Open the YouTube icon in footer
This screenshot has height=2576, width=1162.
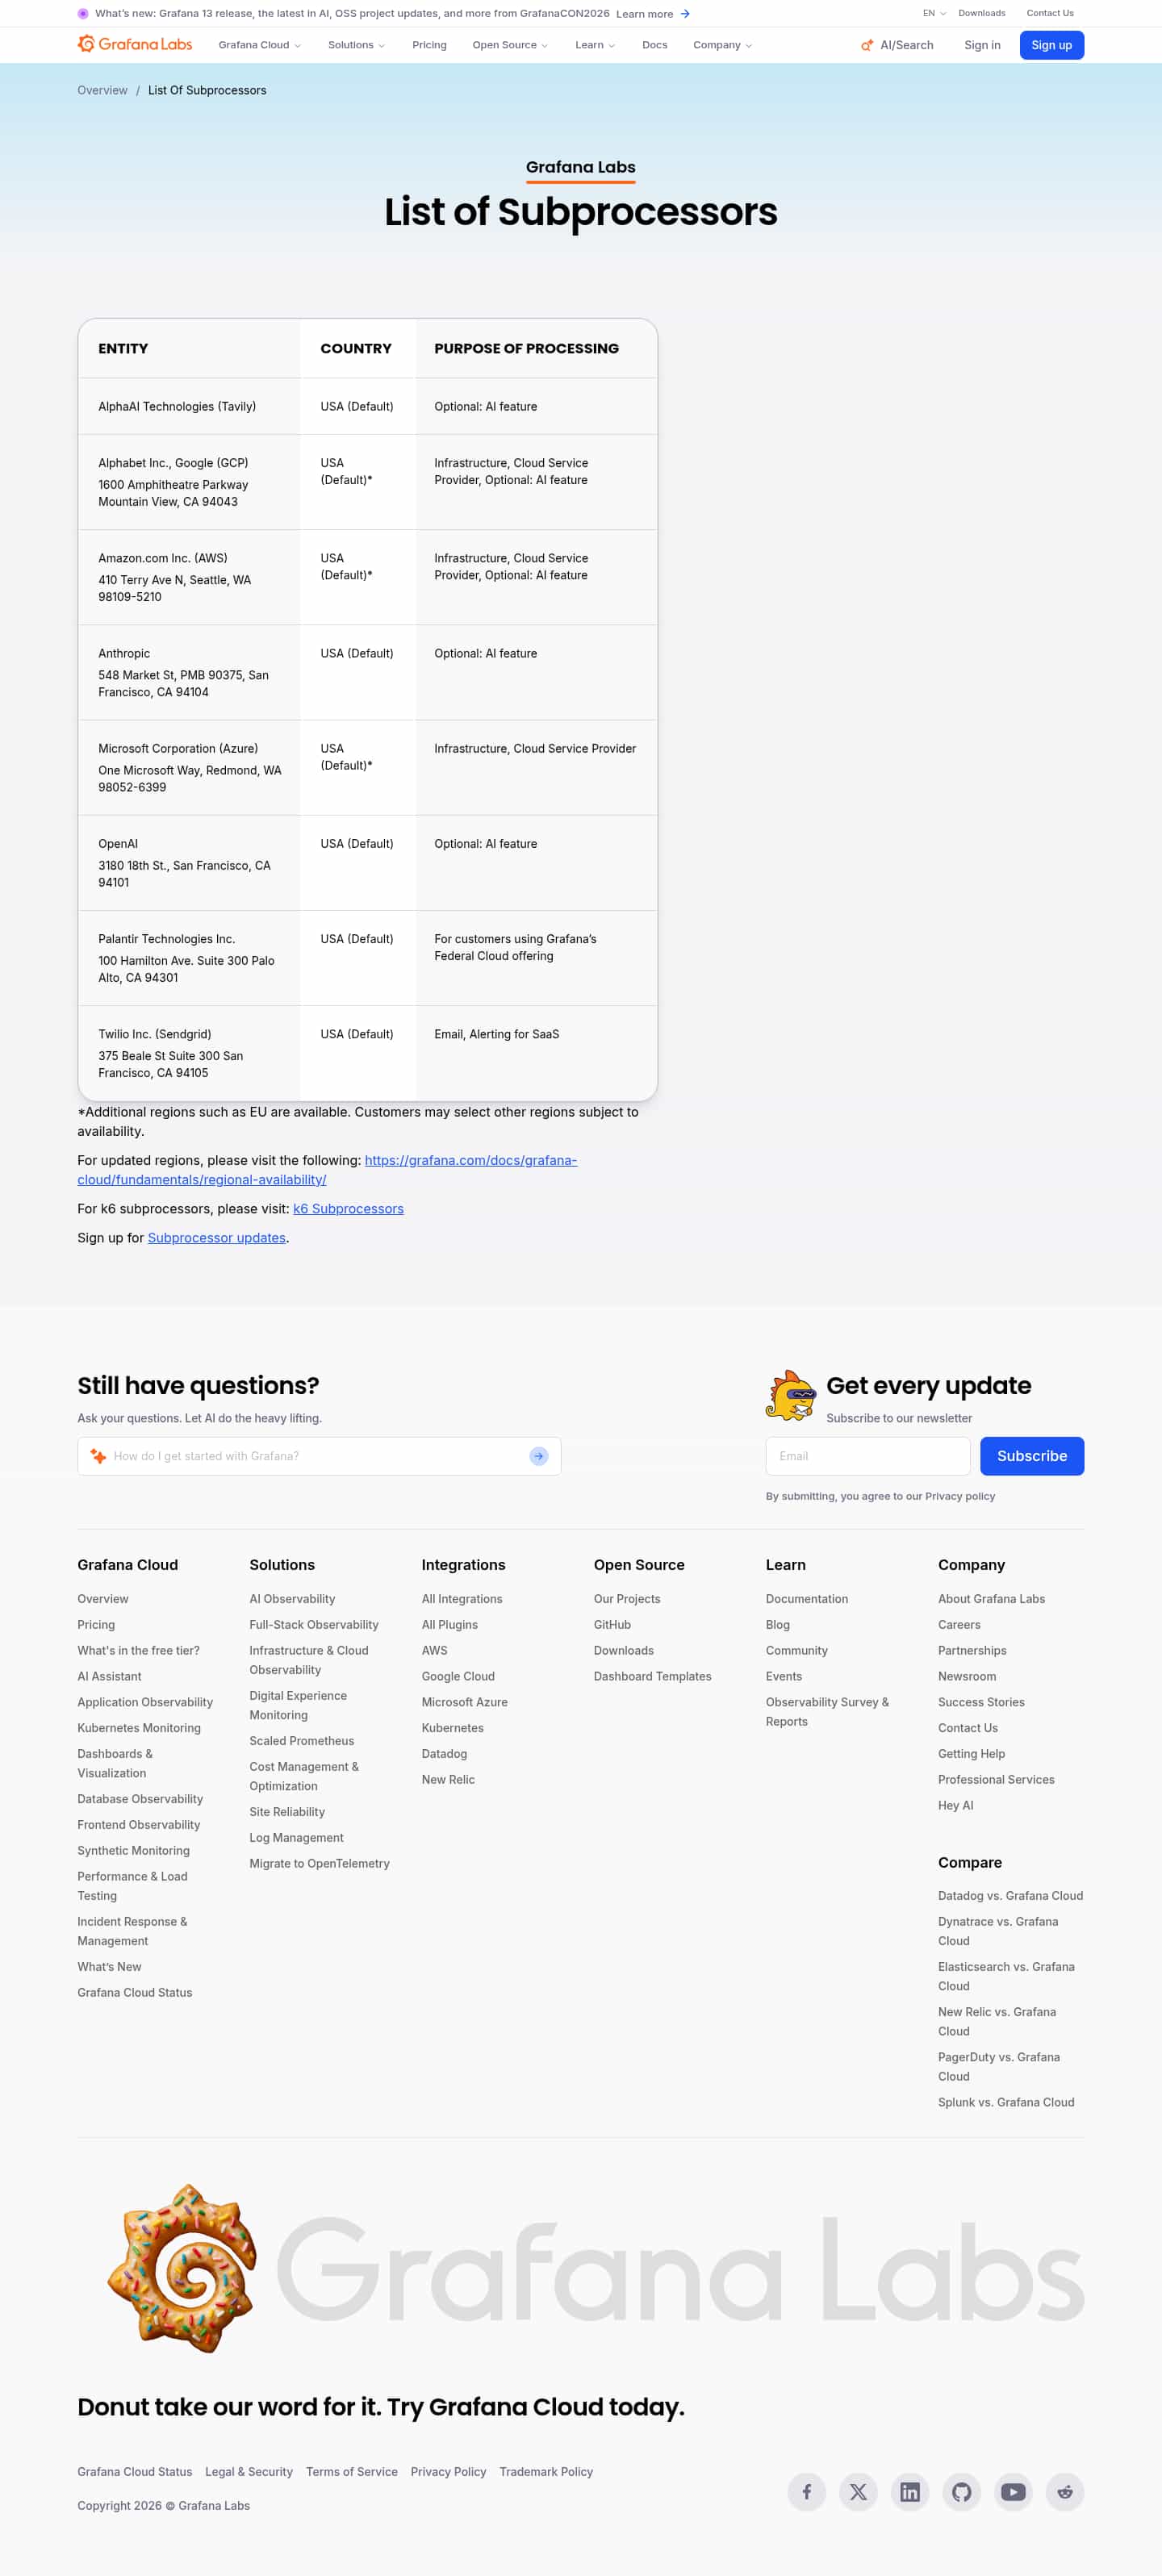pyautogui.click(x=1013, y=2491)
